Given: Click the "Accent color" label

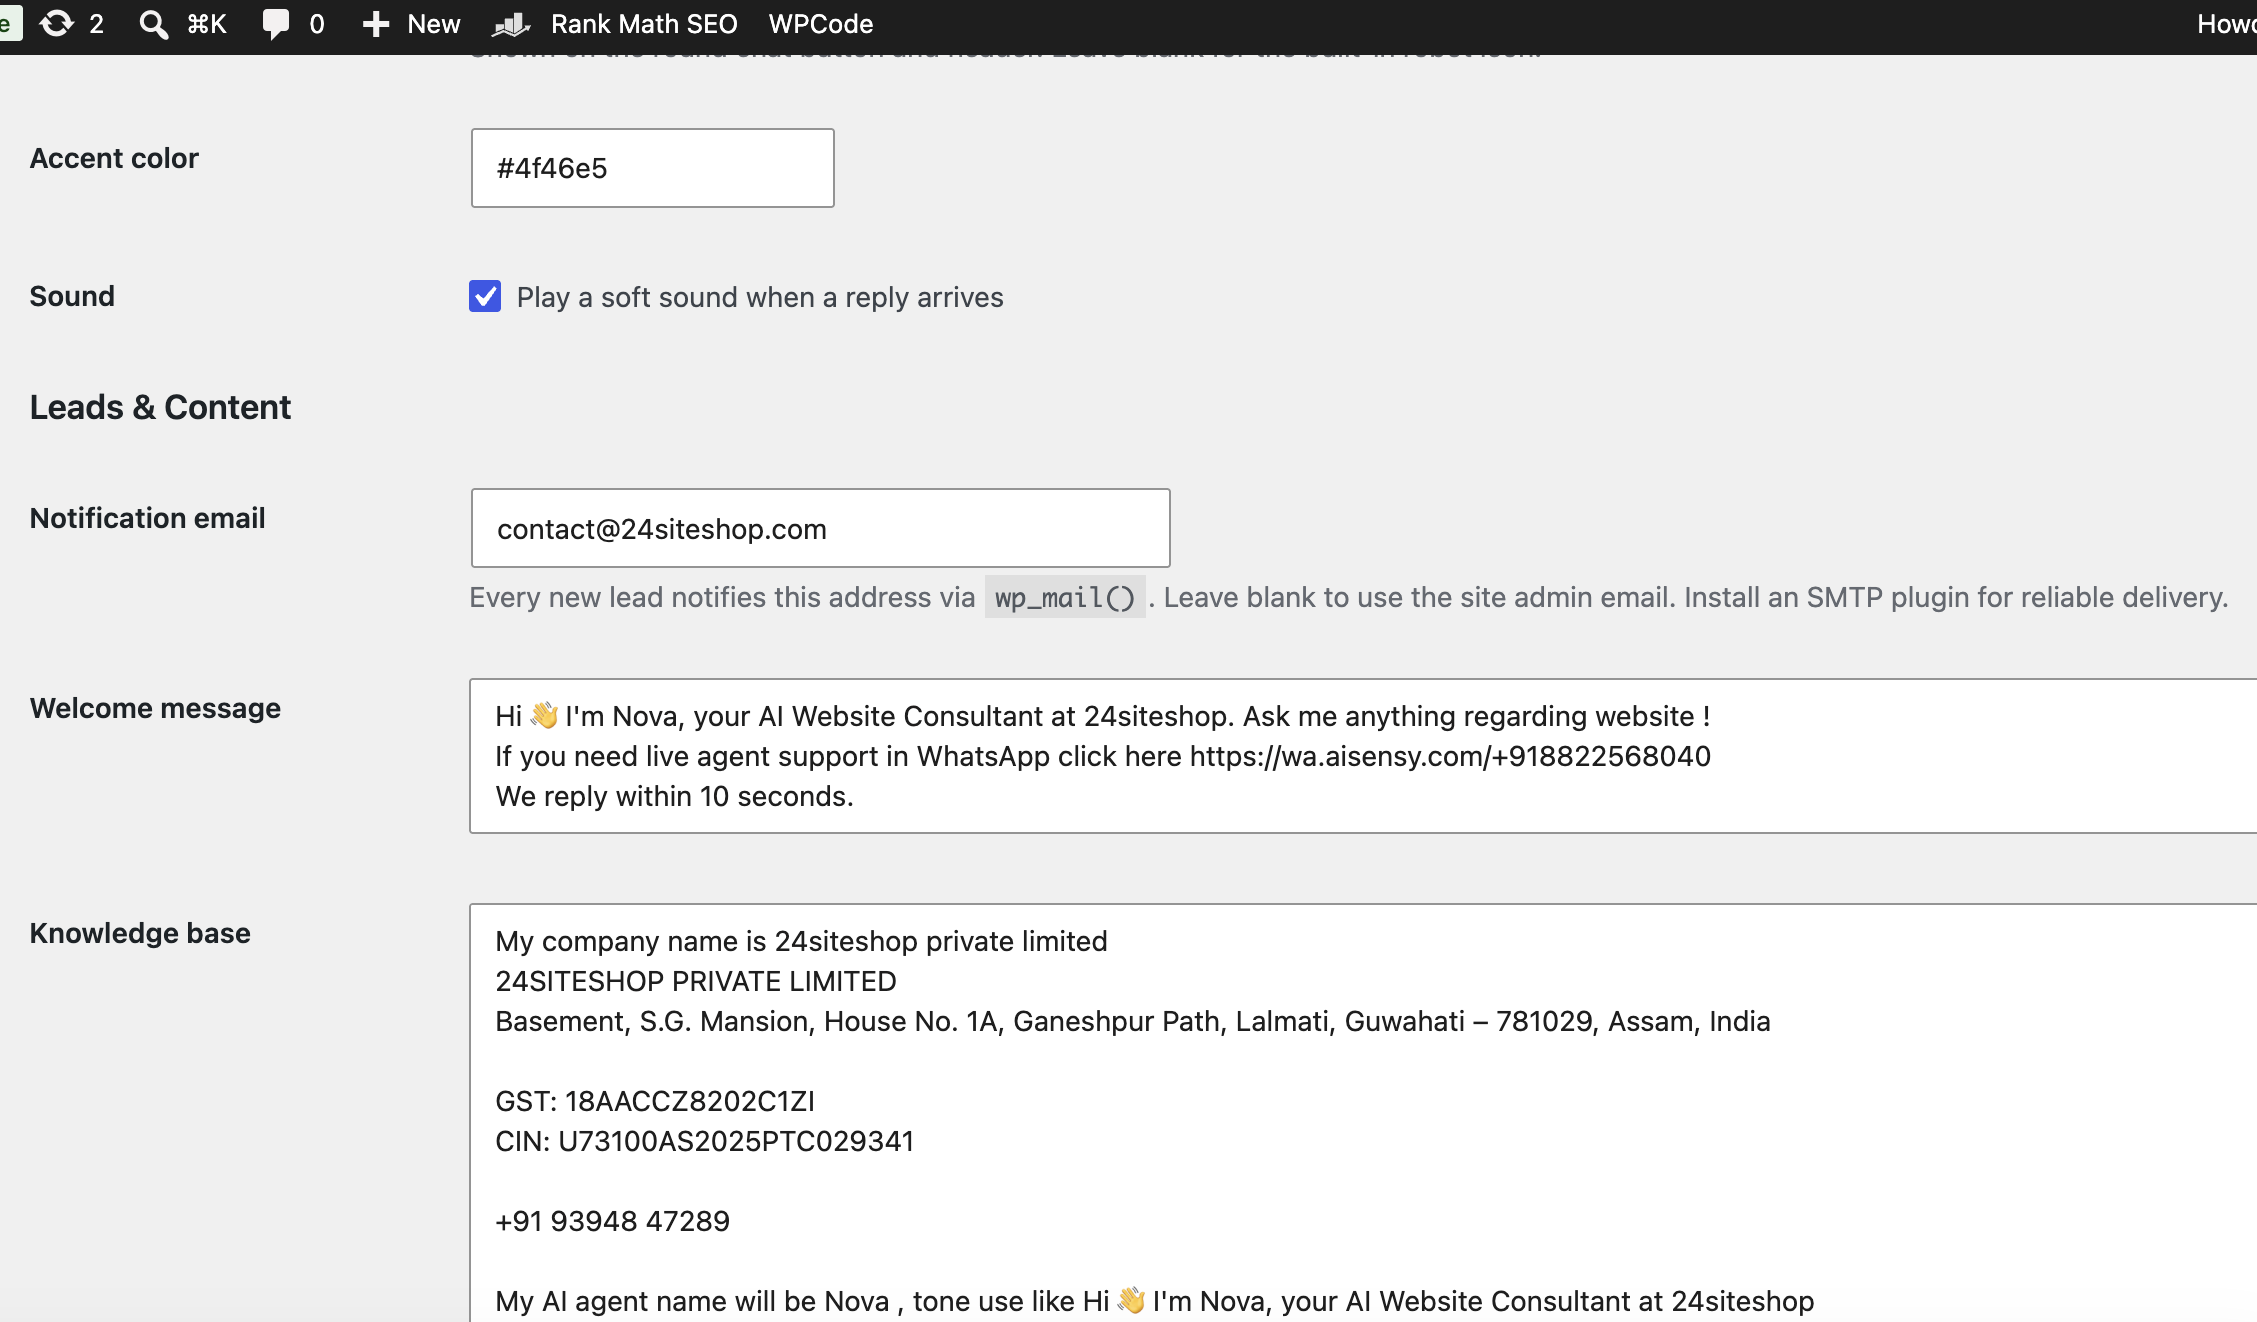Looking at the screenshot, I should point(114,158).
